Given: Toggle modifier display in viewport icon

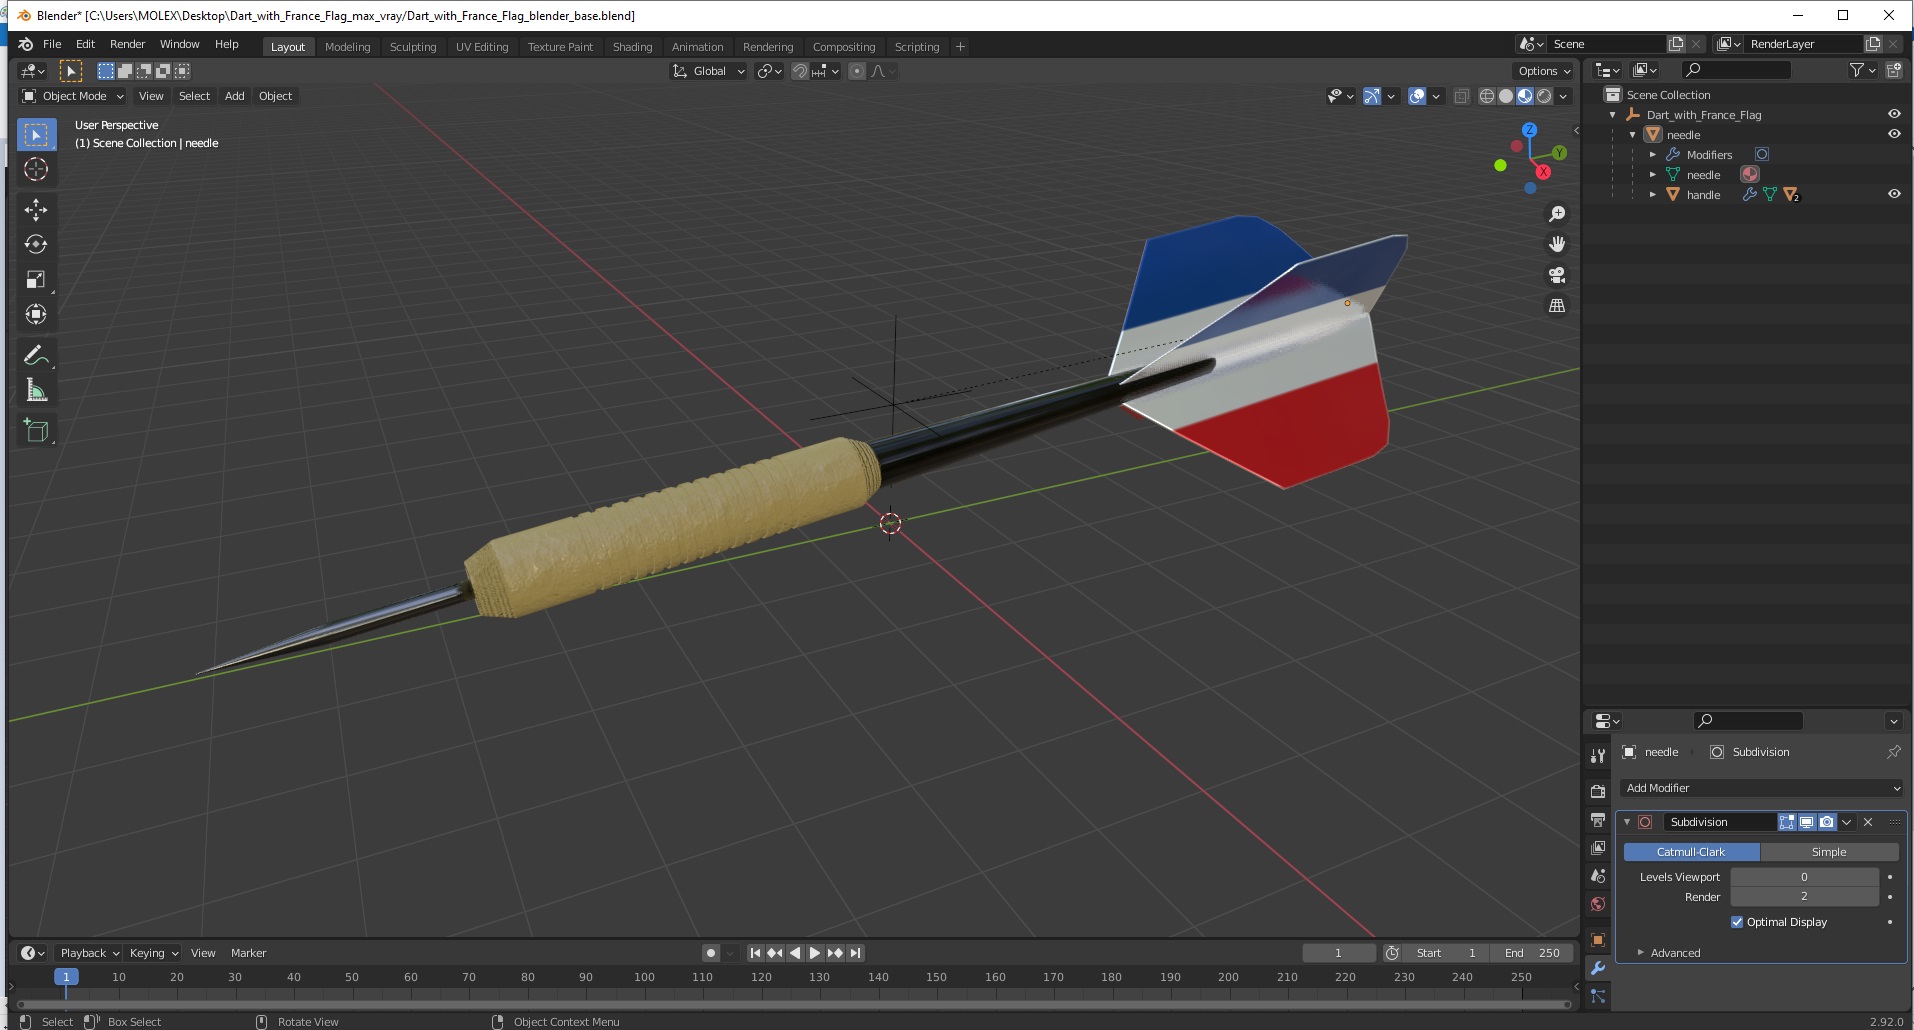Looking at the screenshot, I should pyautogui.click(x=1807, y=822).
